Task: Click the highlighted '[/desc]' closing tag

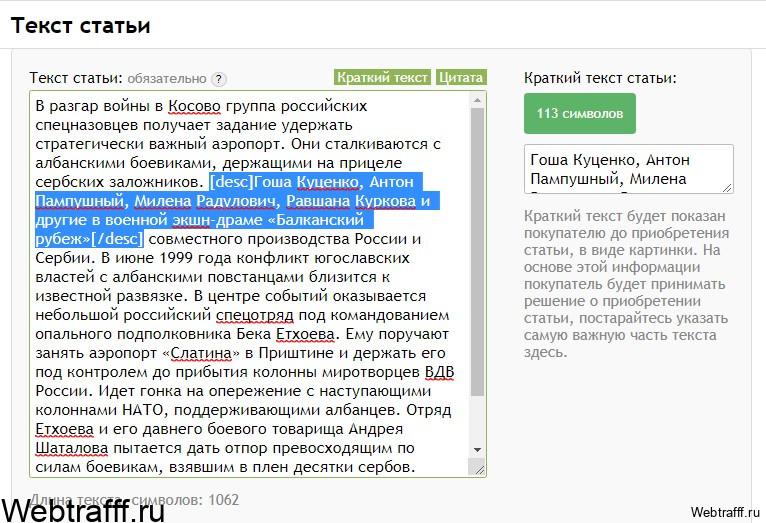Action: 117,239
